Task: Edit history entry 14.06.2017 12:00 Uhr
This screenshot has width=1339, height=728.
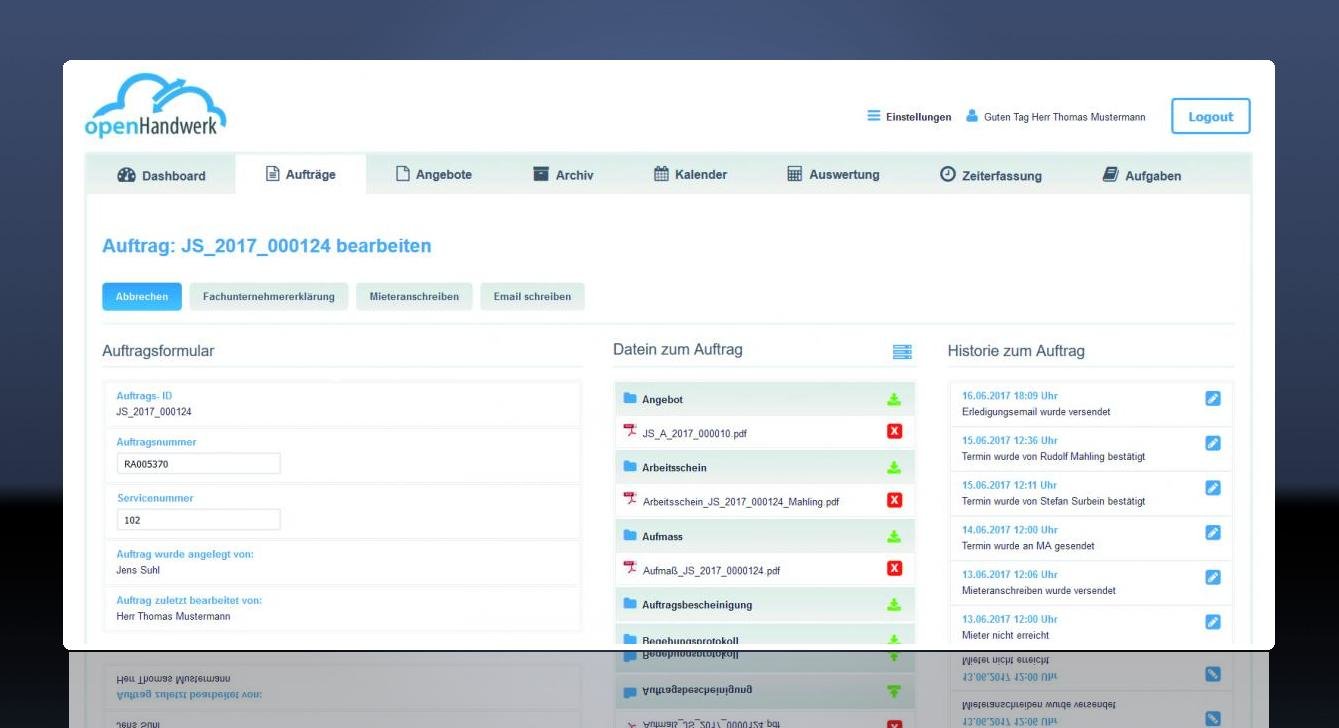Action: [x=1213, y=533]
